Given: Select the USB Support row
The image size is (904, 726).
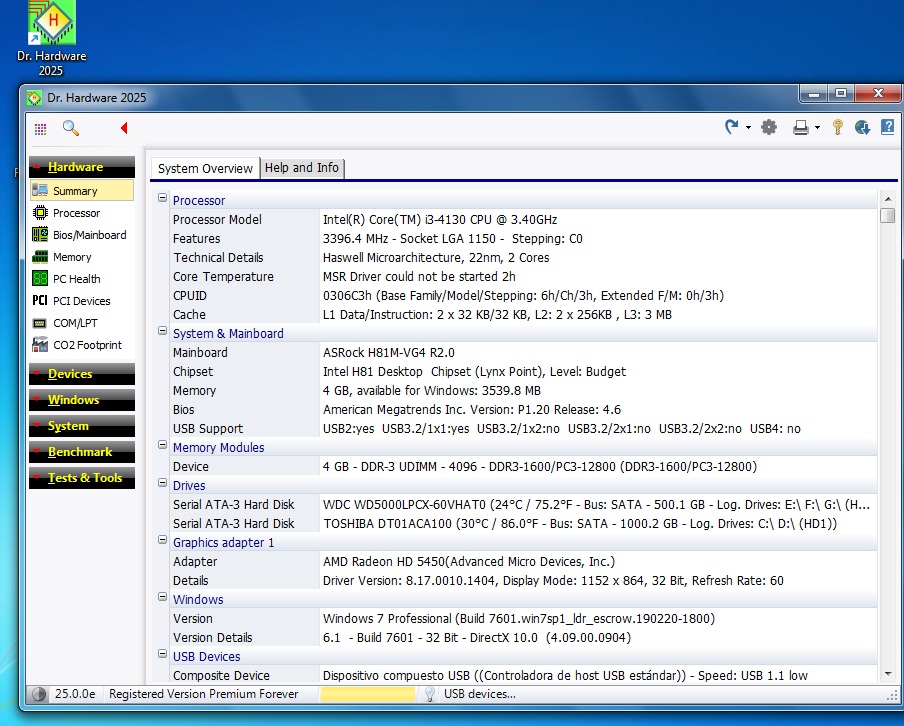Looking at the screenshot, I should (x=523, y=429).
